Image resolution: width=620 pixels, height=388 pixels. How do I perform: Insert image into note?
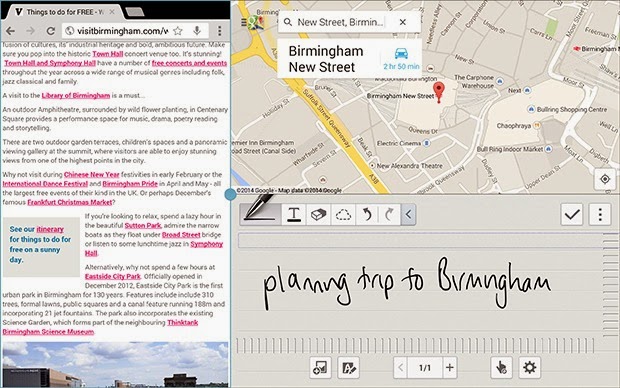tap(320, 367)
